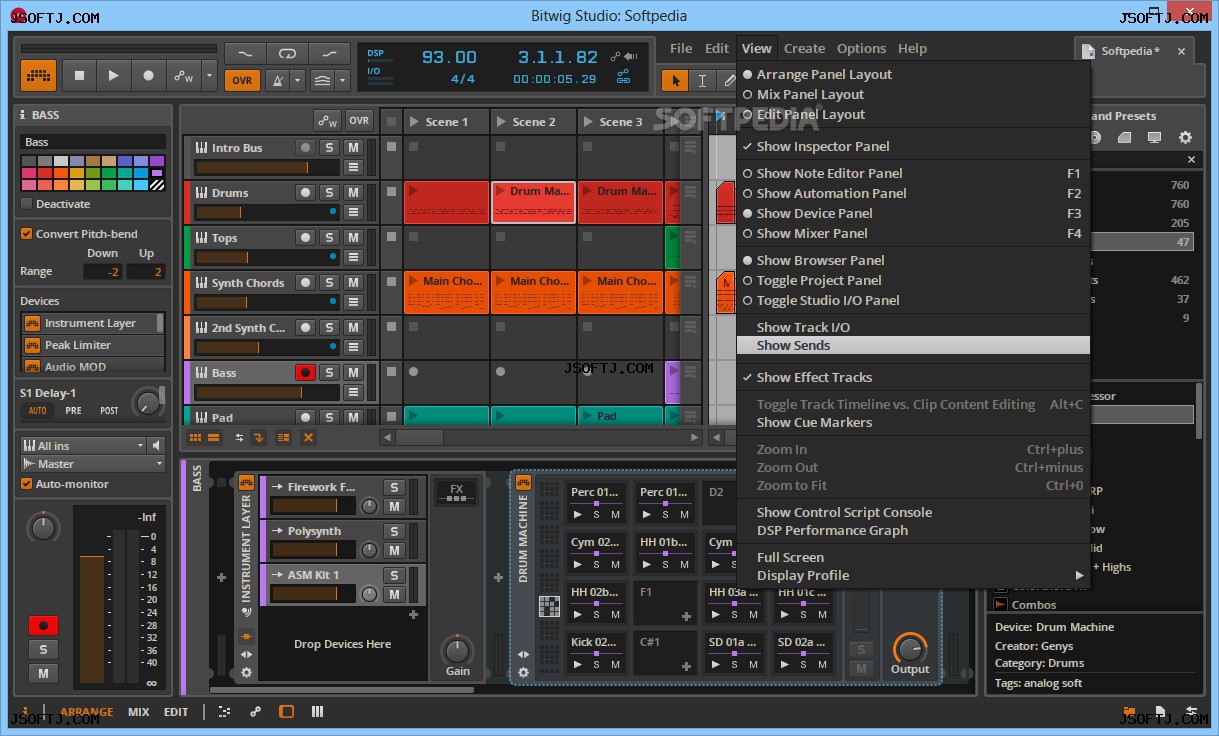
Task: Click the tempo value 93.00
Action: tap(449, 57)
